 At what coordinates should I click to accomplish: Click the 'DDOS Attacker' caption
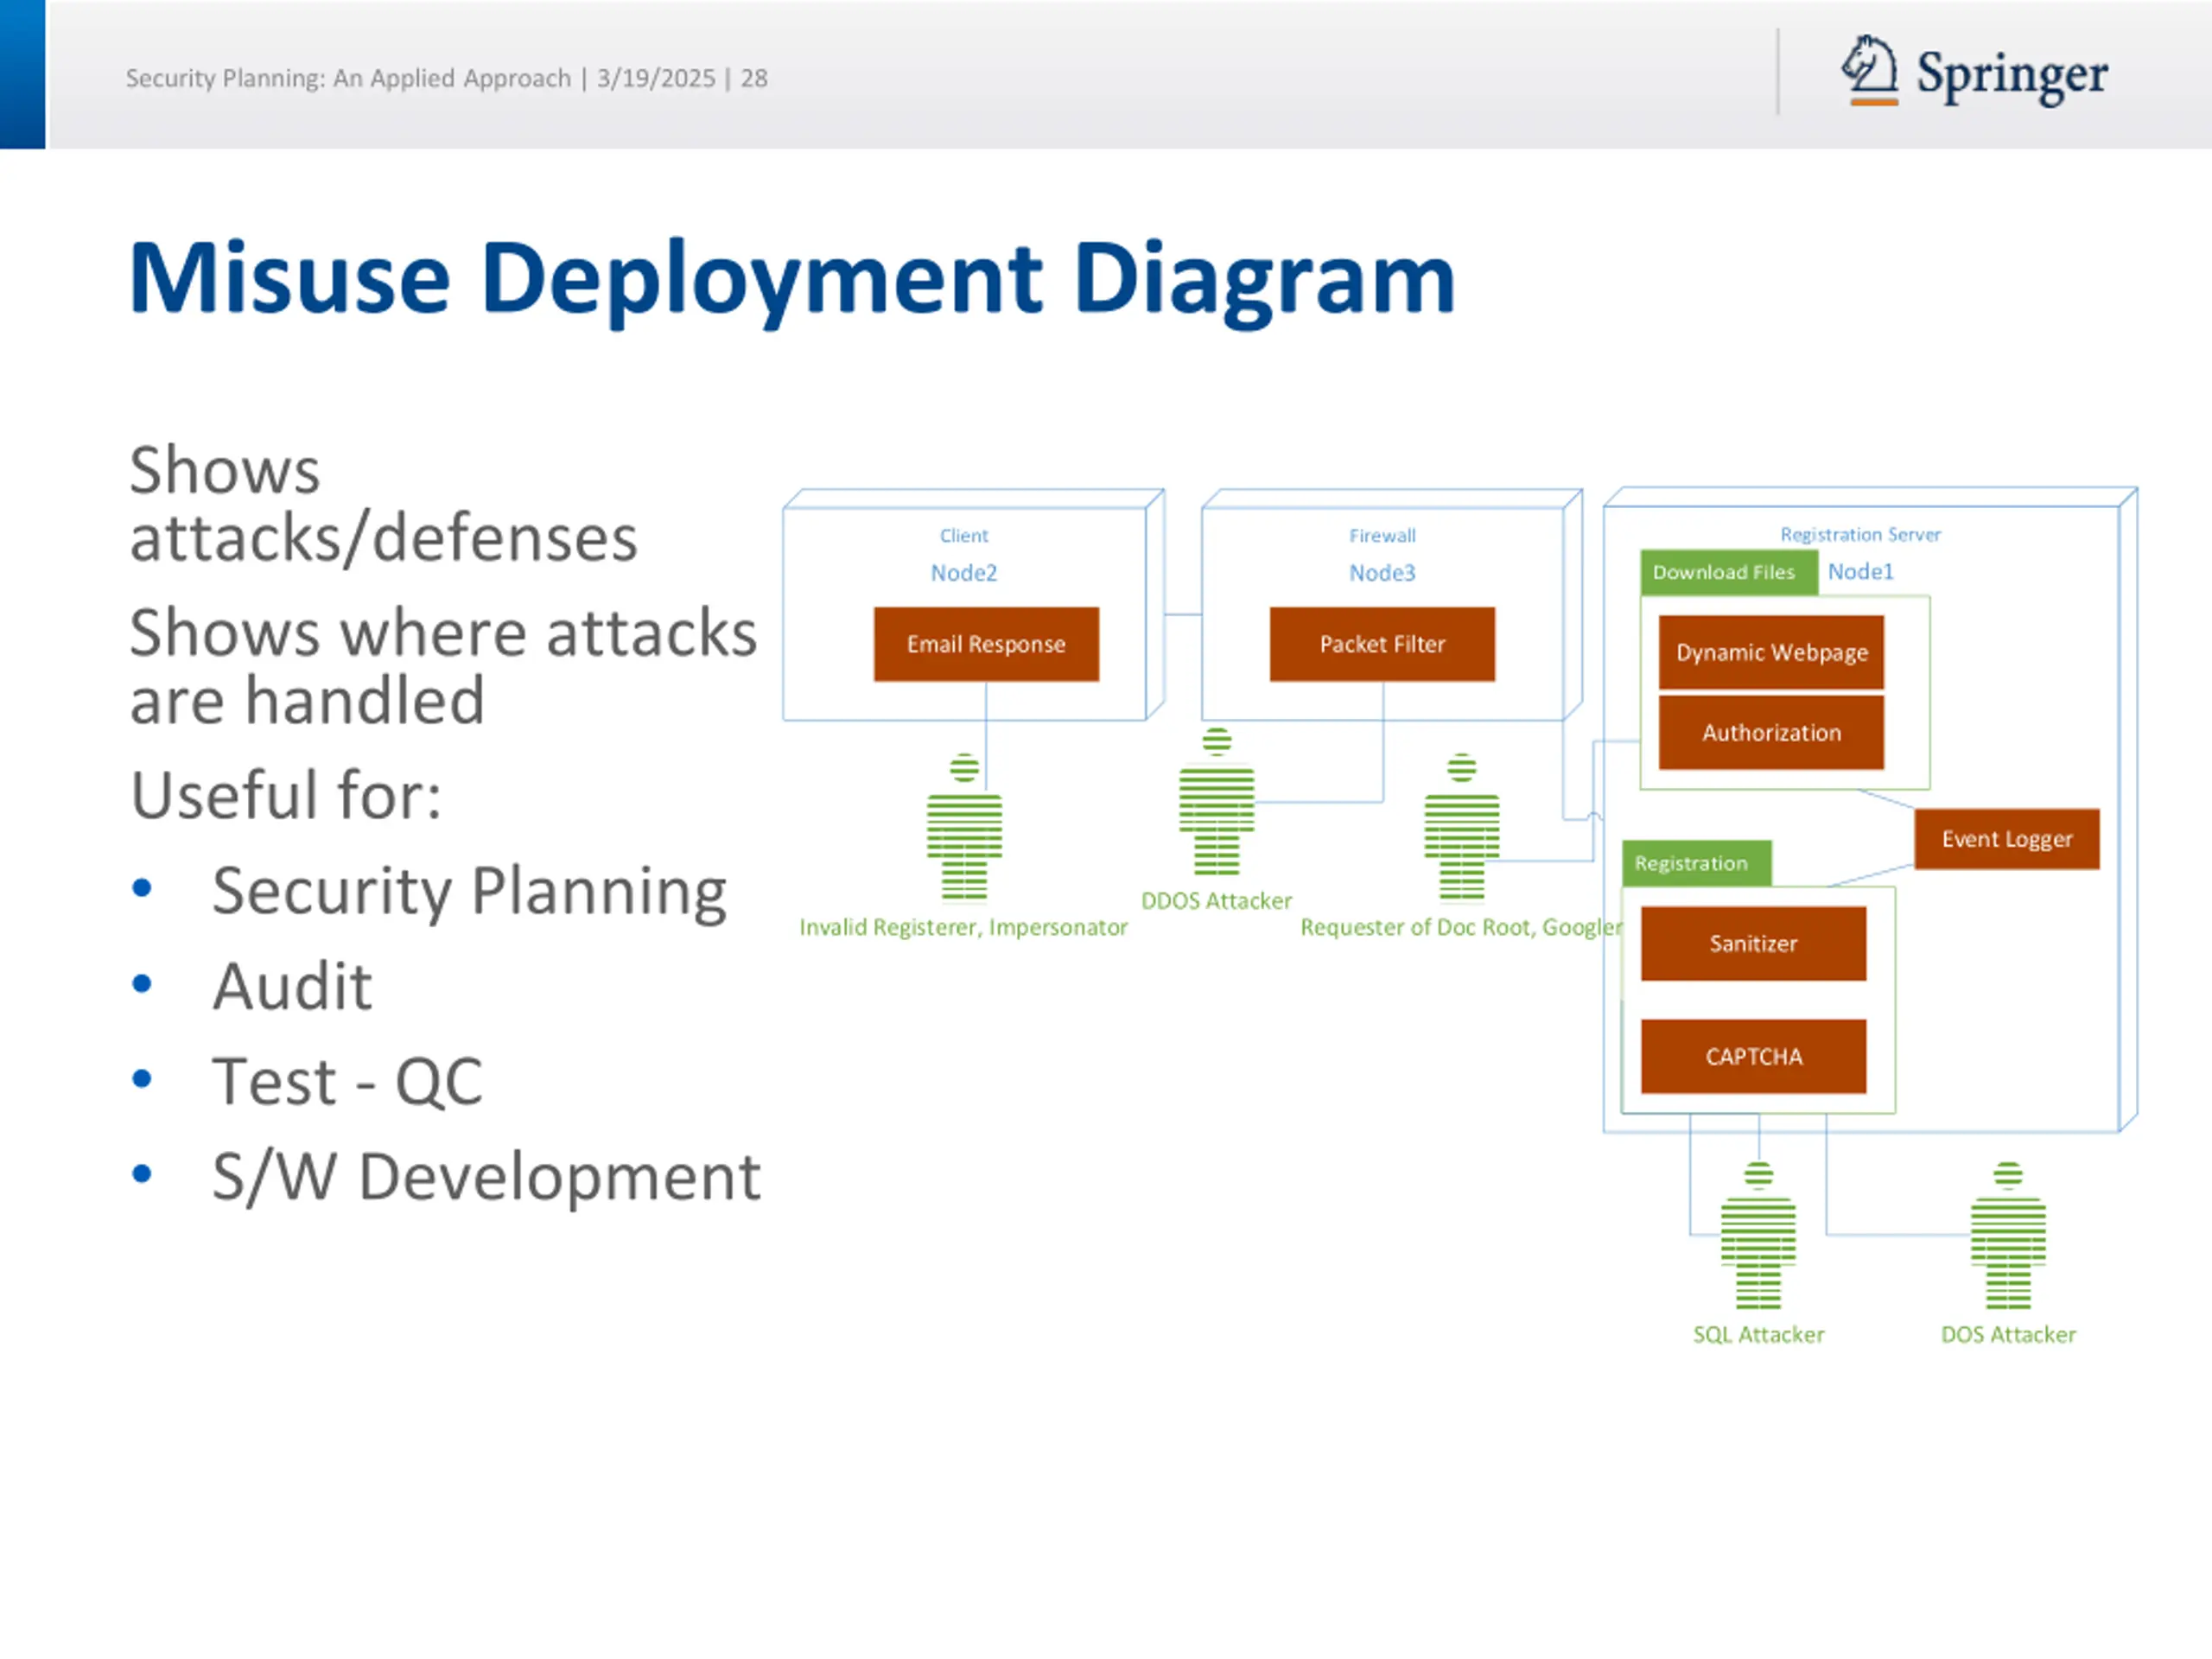pos(1216,901)
